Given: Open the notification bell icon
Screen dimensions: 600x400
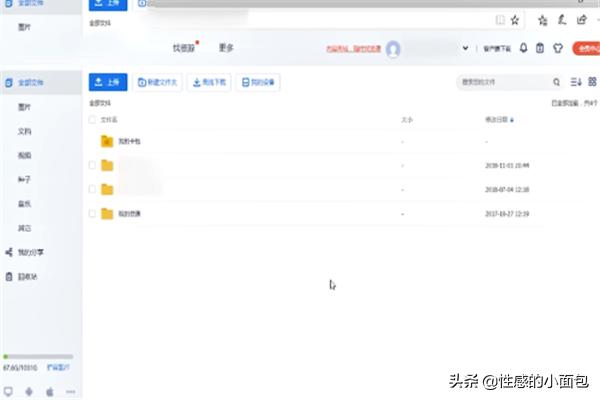Looking at the screenshot, I should pos(523,47).
